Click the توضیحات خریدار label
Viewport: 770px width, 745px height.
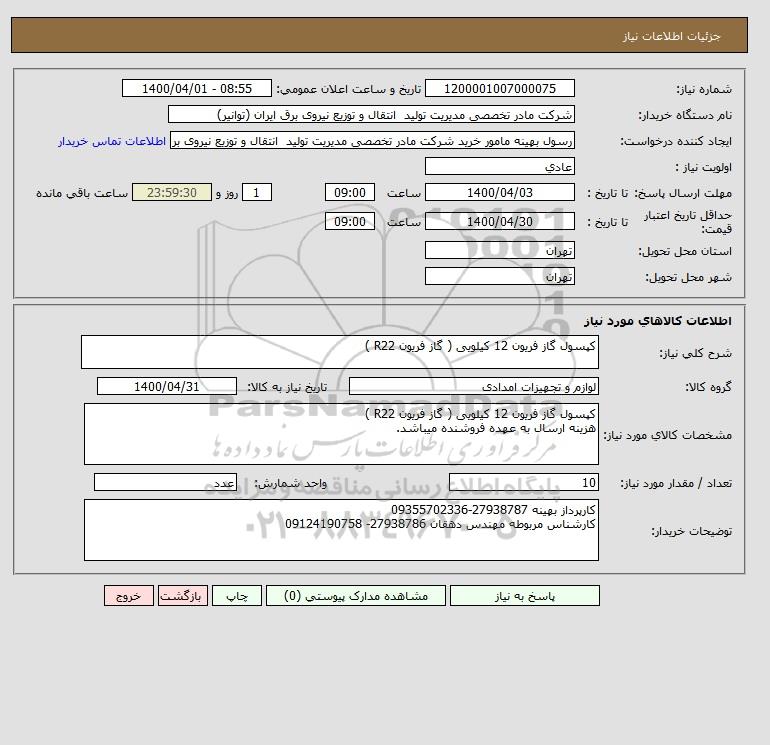pyautogui.click(x=691, y=531)
